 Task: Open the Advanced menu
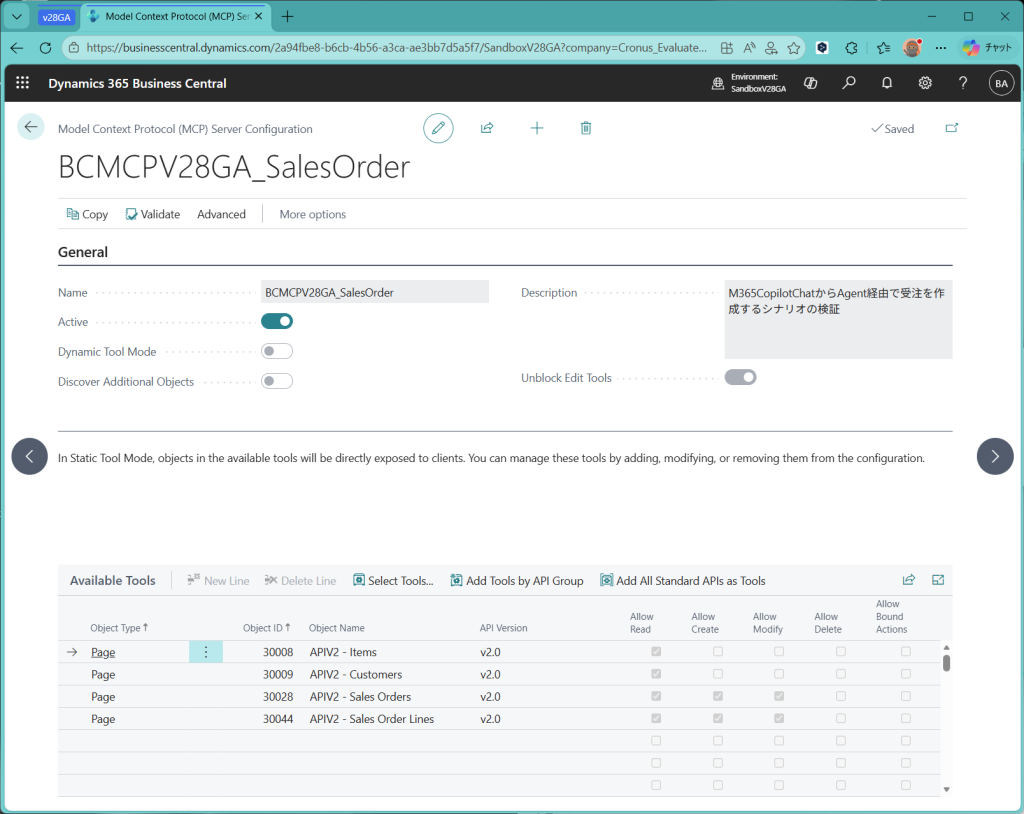pyautogui.click(x=221, y=214)
